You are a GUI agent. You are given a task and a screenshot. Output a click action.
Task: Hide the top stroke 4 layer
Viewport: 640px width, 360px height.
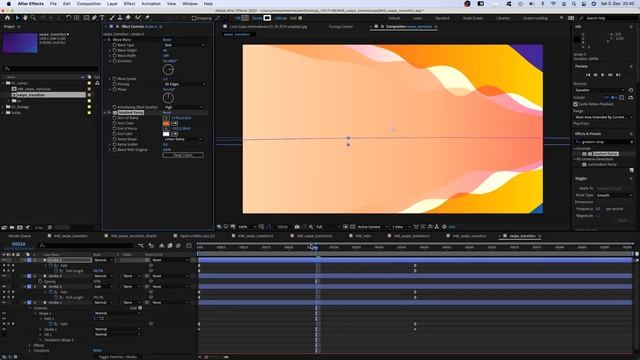pos(4,260)
